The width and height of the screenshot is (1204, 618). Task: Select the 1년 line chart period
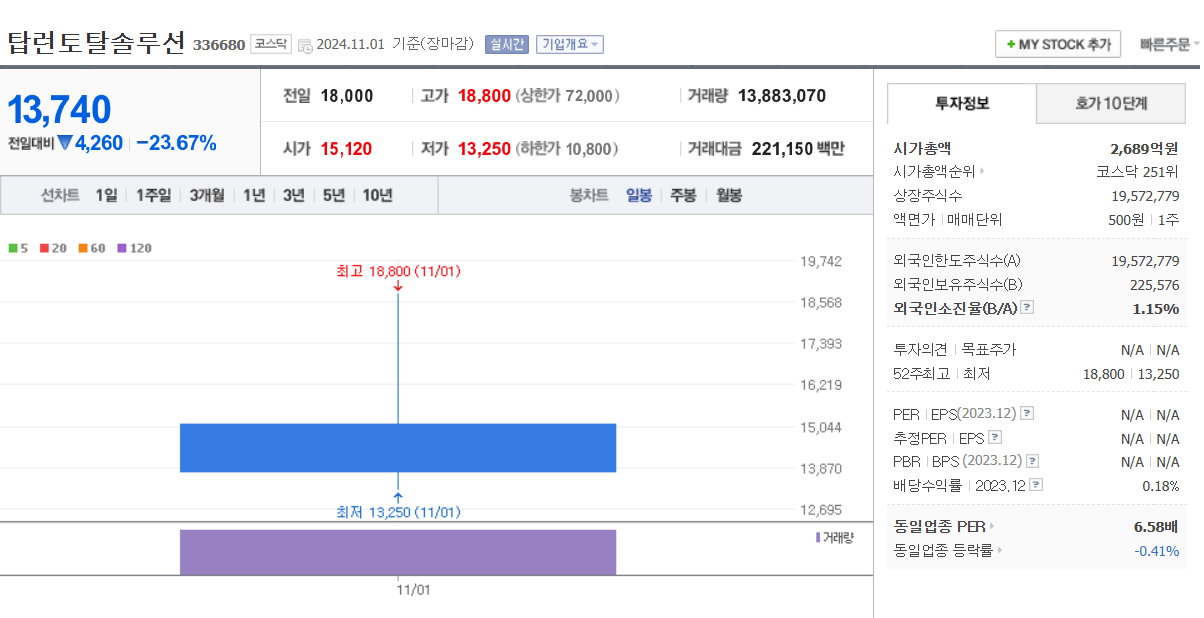[x=254, y=195]
